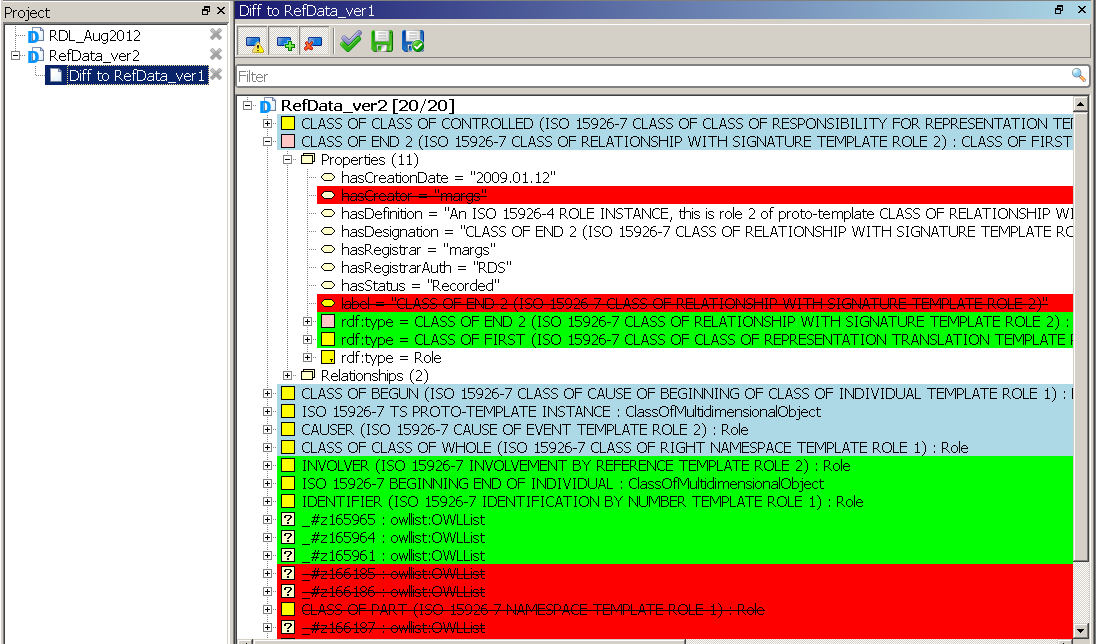Collapse the CLASS OF END 2 row
Image resolution: width=1096 pixels, height=644 pixels.
coord(267,142)
